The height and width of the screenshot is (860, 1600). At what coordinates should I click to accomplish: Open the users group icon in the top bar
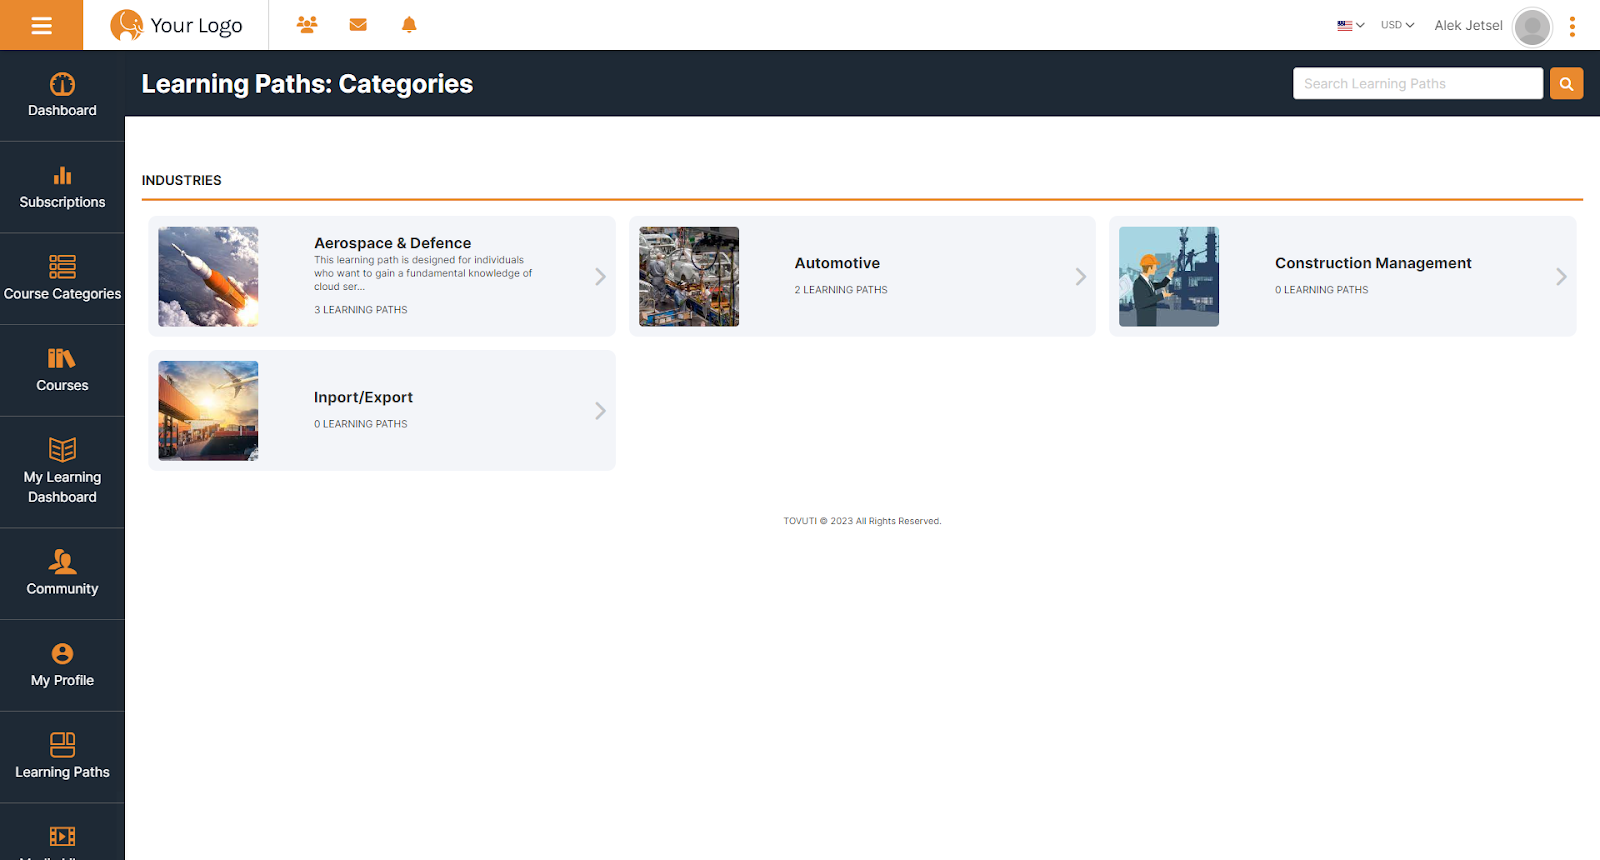click(307, 25)
